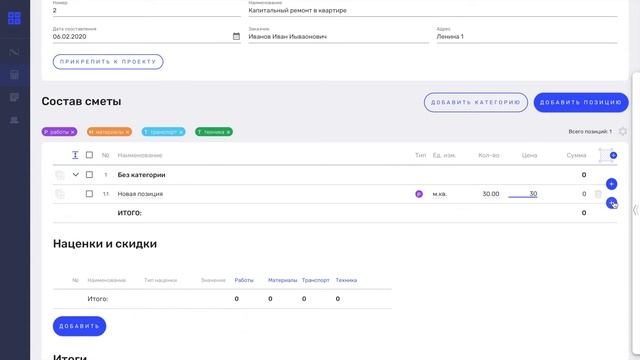Viewport: 640px width, 360px height.
Task: Collapse the right side panel arrows
Action: click(636, 210)
